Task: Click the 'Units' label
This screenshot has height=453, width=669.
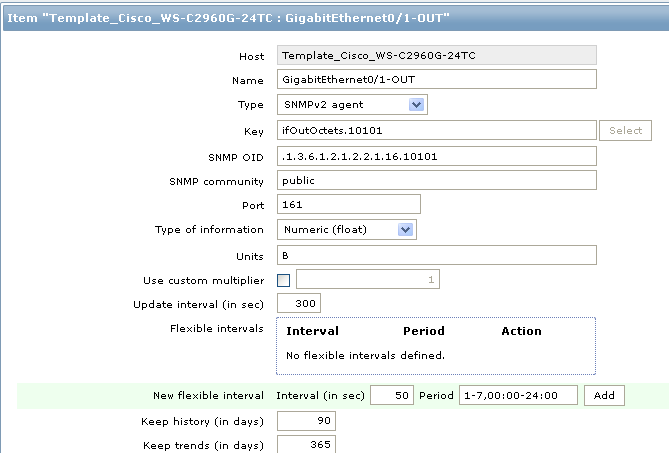Action: pos(250,256)
